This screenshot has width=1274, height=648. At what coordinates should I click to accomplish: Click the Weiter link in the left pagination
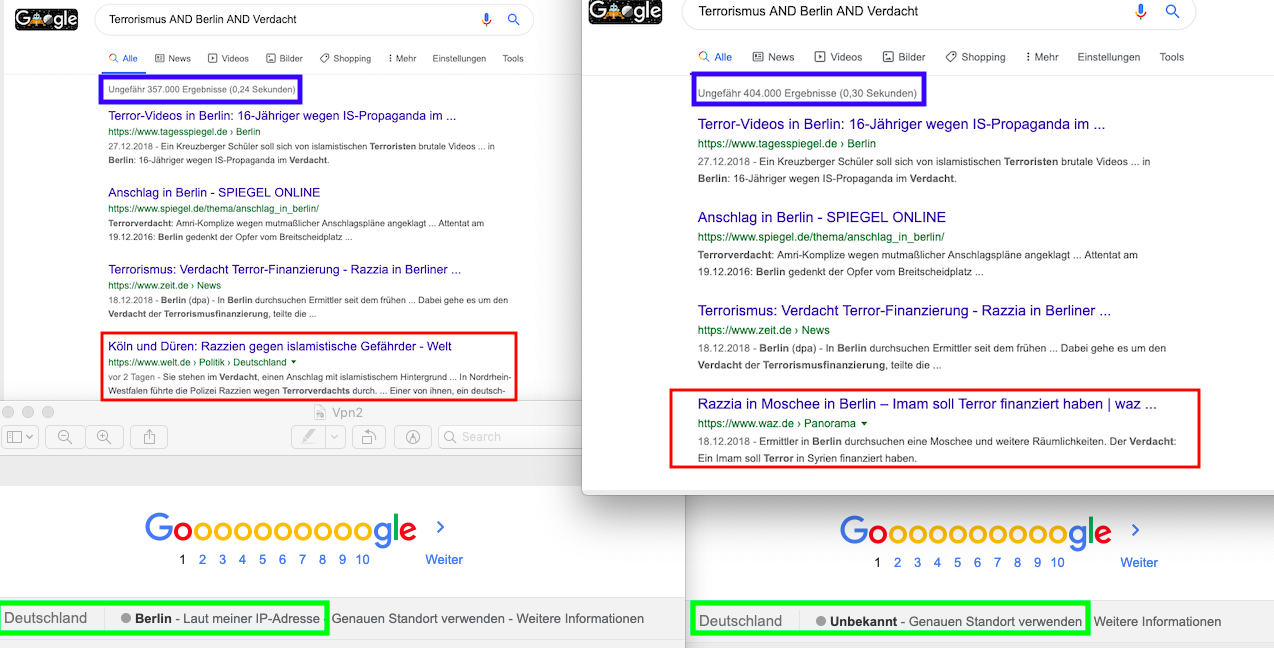point(444,559)
